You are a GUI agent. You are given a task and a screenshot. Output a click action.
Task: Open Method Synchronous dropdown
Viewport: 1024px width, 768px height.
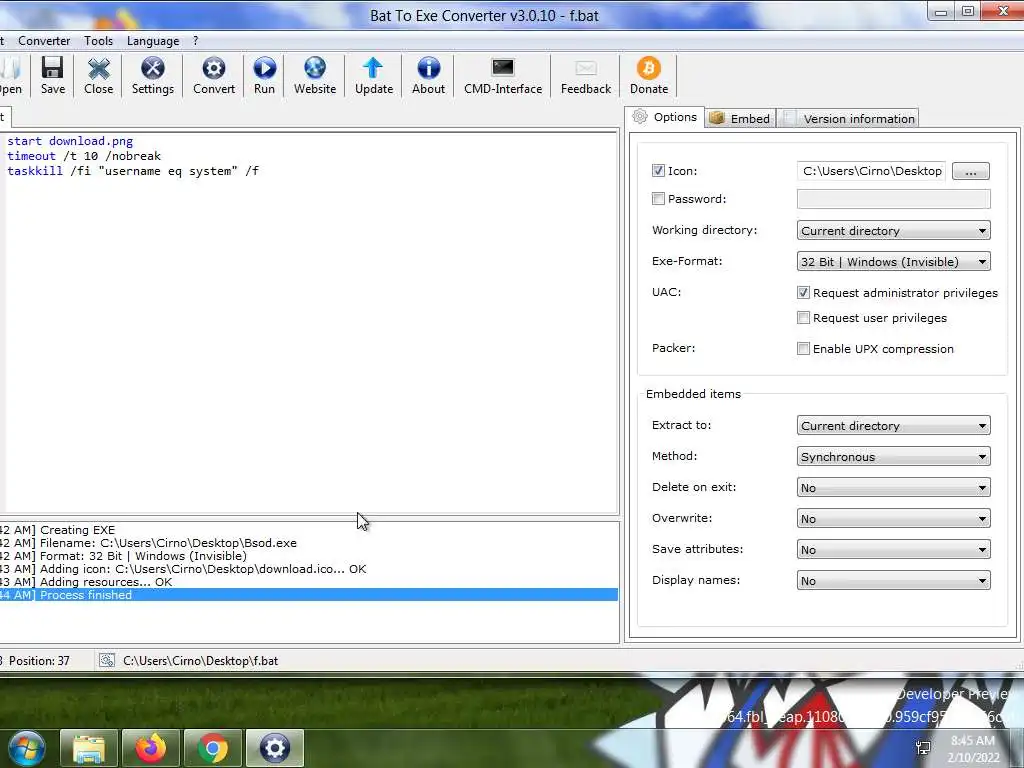893,456
